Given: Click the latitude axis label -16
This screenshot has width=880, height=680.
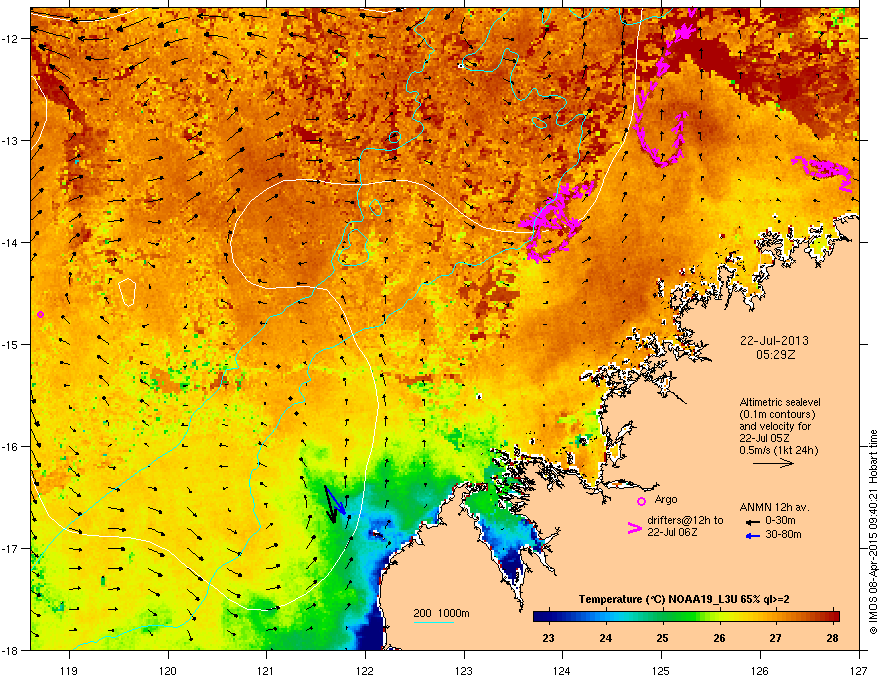Looking at the screenshot, I should [11, 446].
